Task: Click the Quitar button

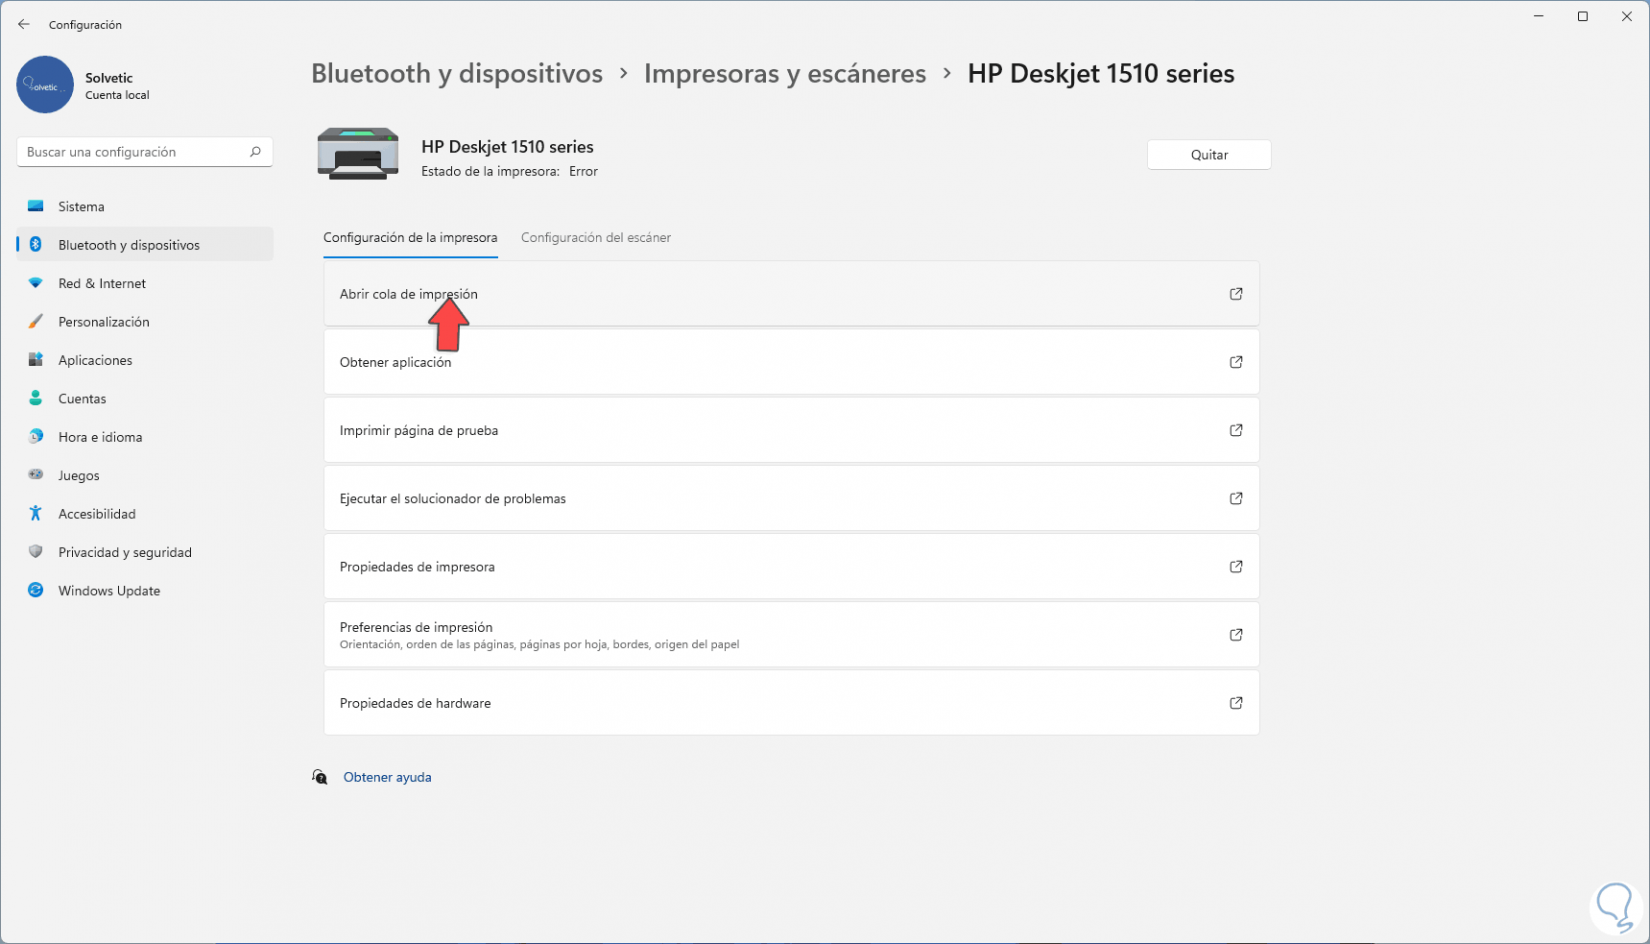Action: click(x=1209, y=155)
